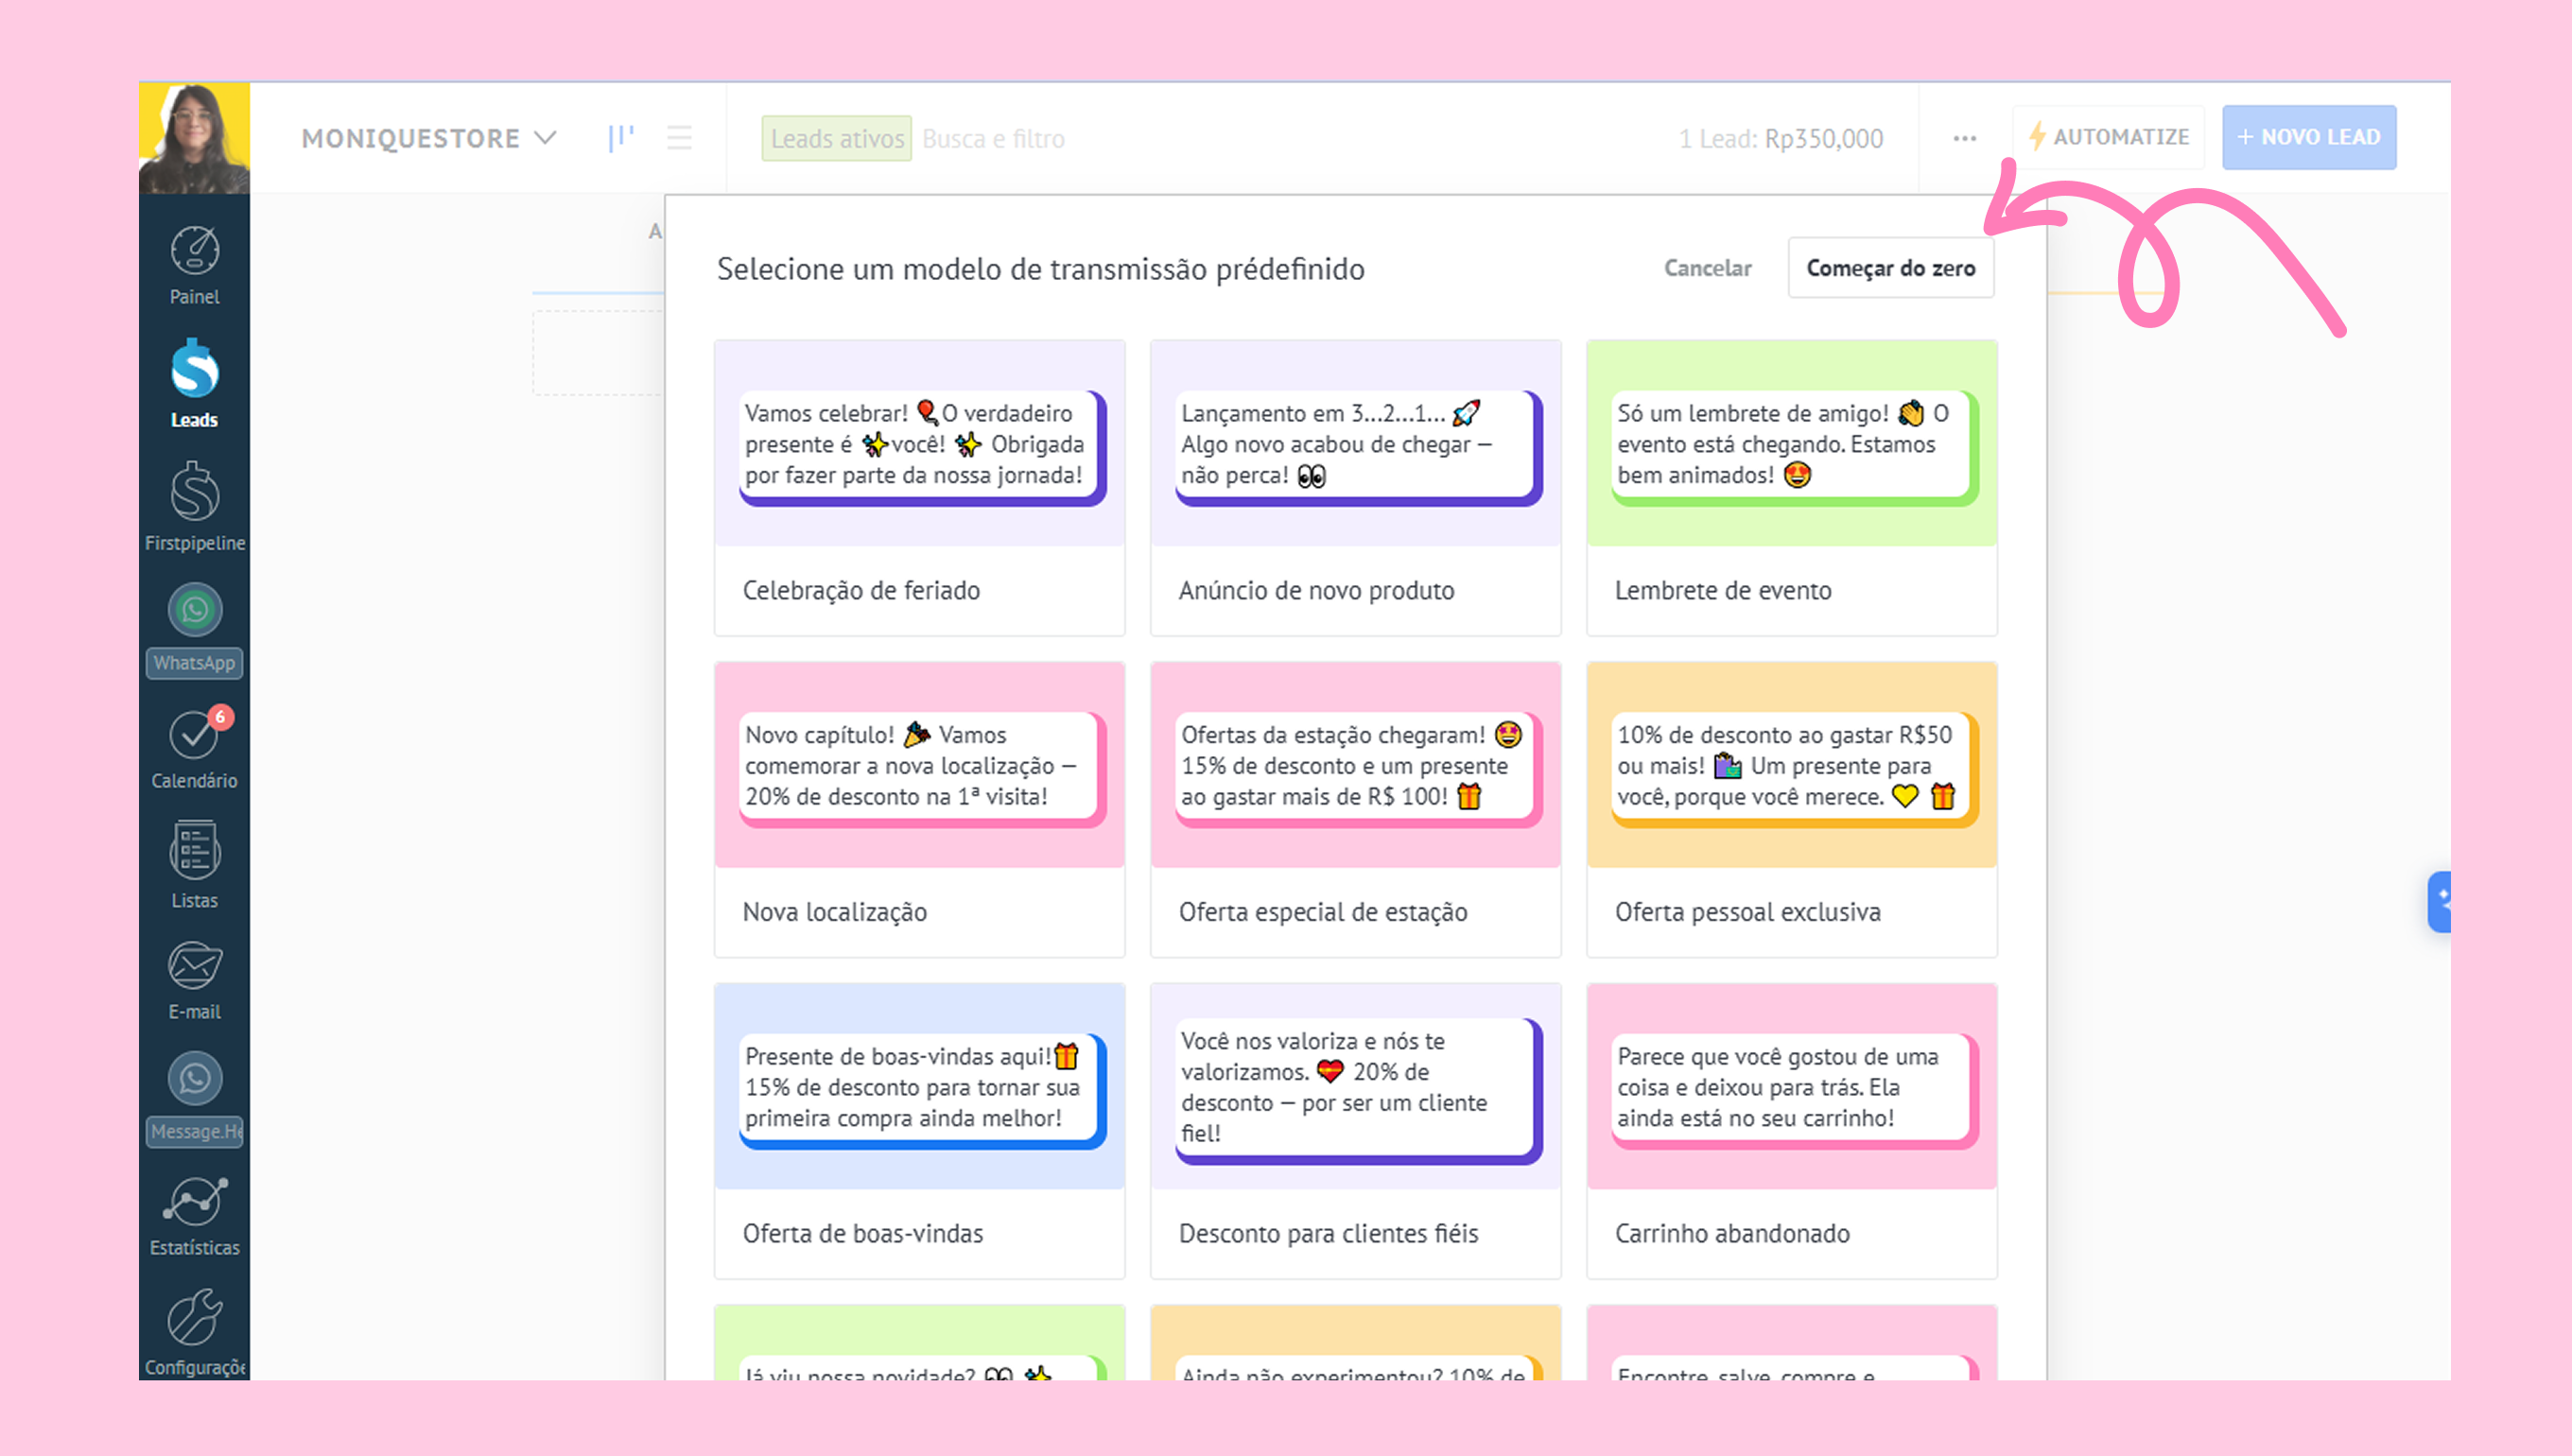Click the Leads ativos filter tag

click(x=836, y=138)
